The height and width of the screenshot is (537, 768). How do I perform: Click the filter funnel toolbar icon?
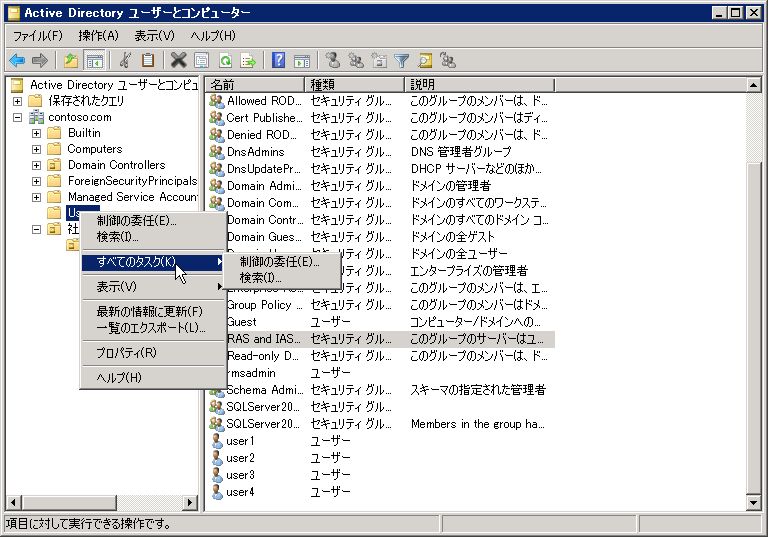[x=402, y=61]
